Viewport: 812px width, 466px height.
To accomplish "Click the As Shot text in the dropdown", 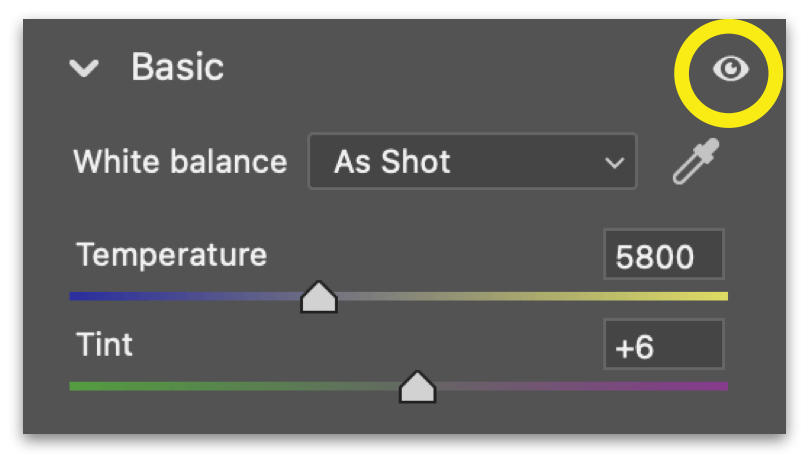I will point(392,162).
